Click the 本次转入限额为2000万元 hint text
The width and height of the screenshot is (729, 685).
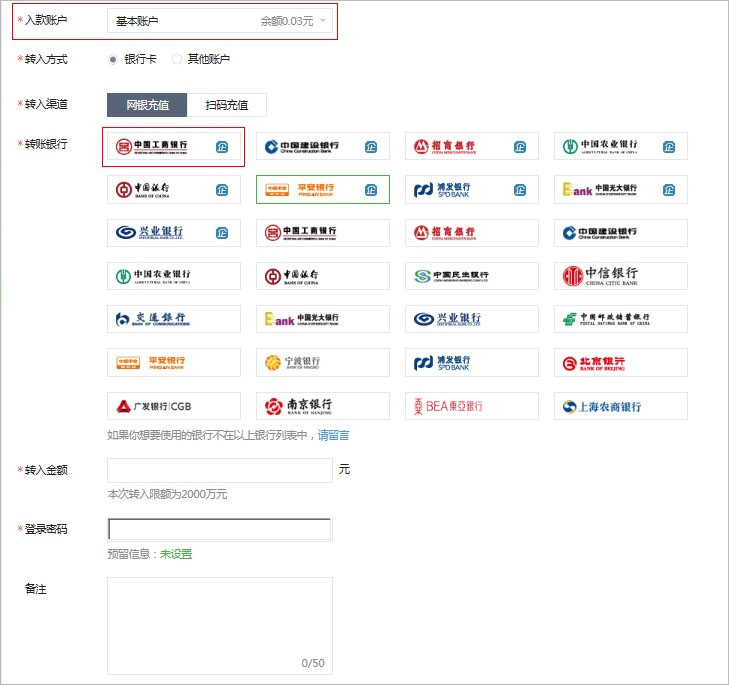click(x=167, y=494)
